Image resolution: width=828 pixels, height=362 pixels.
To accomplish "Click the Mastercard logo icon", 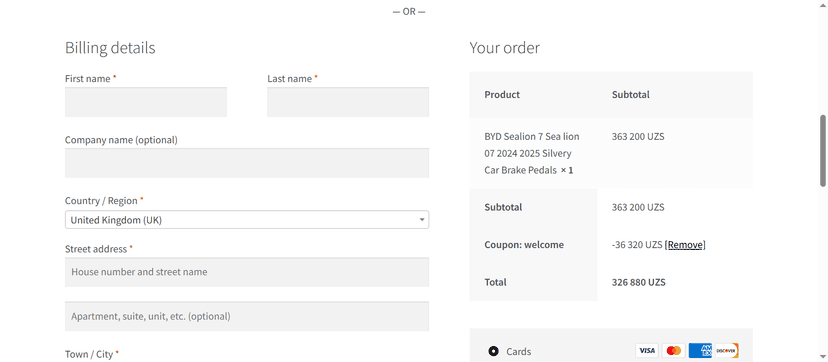I will pyautogui.click(x=674, y=351).
